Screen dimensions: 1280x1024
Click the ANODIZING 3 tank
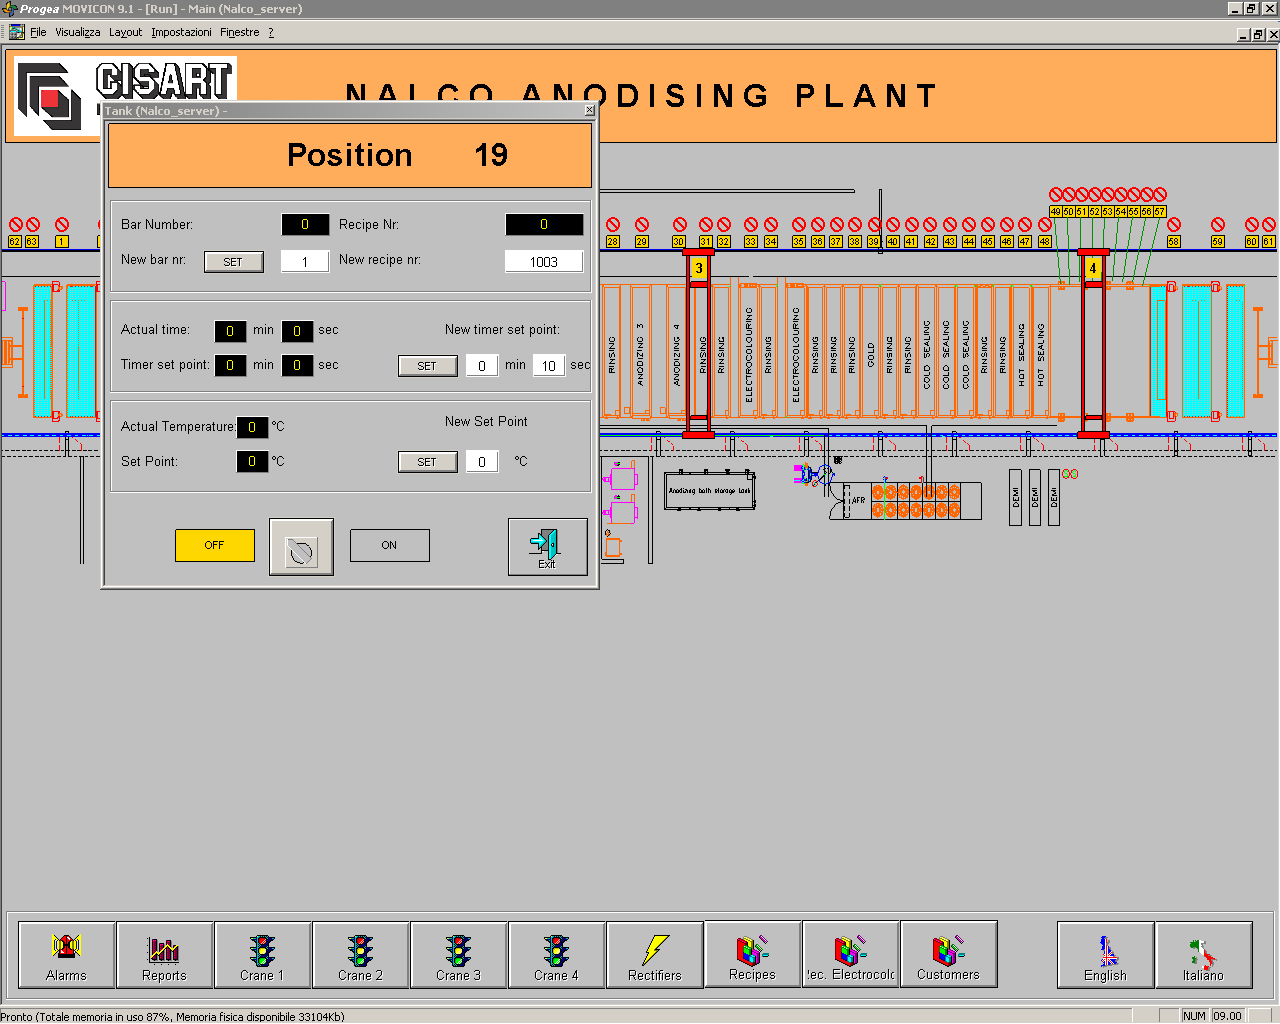(x=641, y=352)
